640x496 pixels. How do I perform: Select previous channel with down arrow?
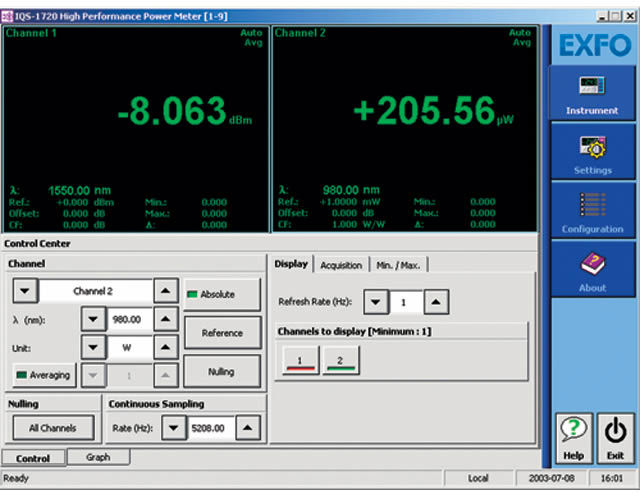(x=25, y=291)
